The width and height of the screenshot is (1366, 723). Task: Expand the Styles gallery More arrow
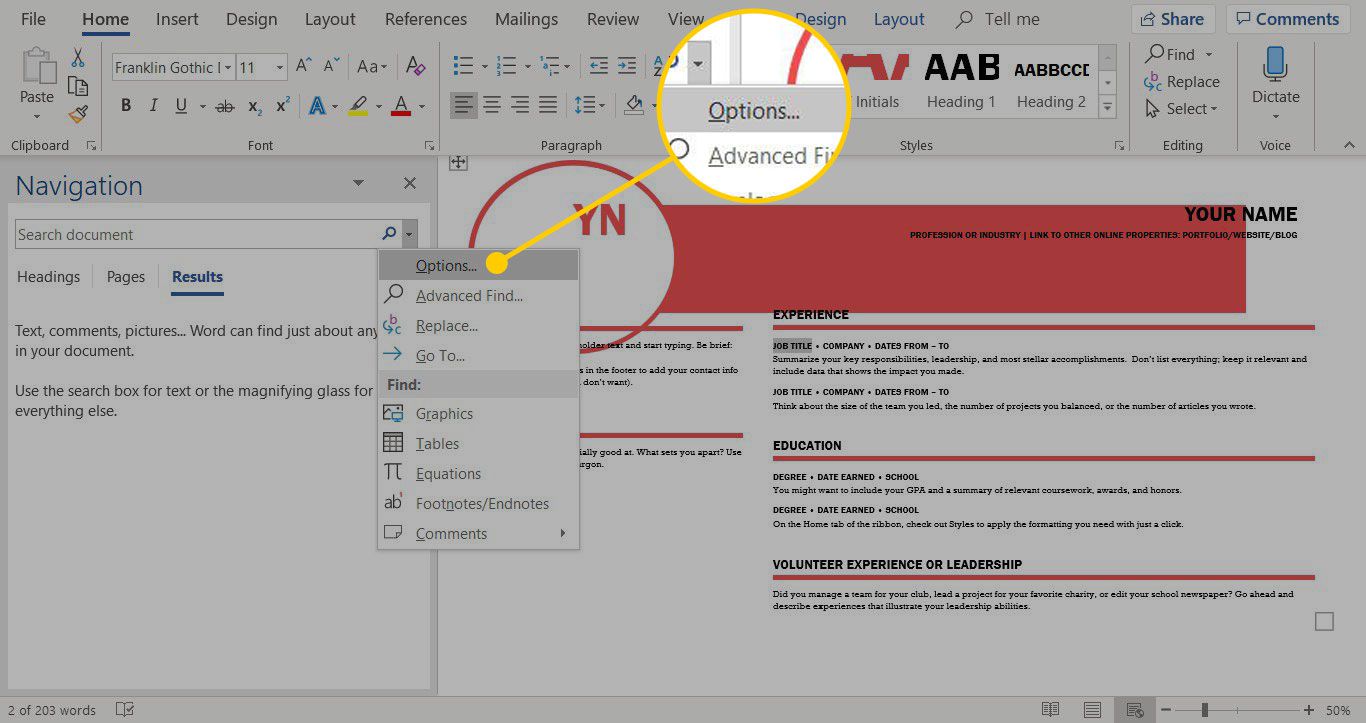1107,105
